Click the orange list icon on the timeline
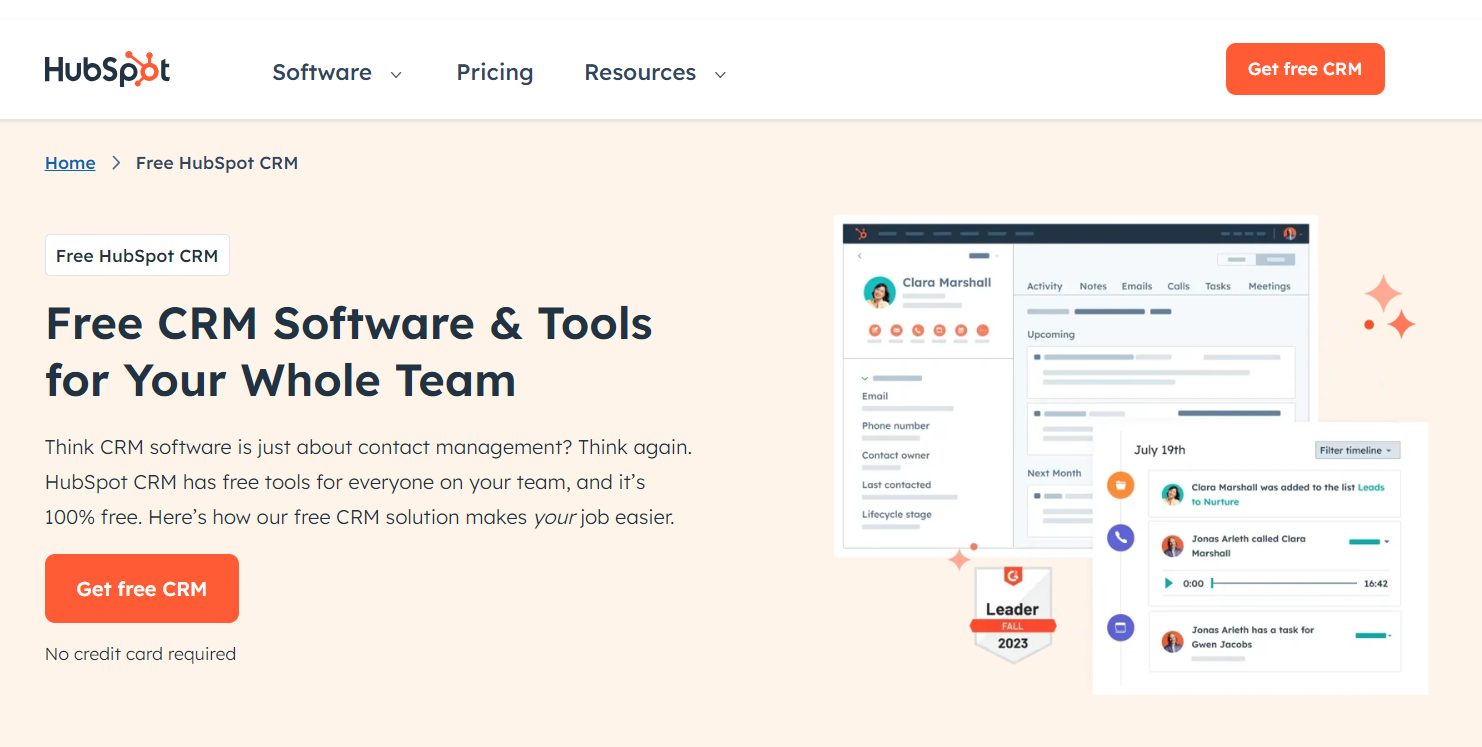The image size is (1482, 747). tap(1121, 485)
